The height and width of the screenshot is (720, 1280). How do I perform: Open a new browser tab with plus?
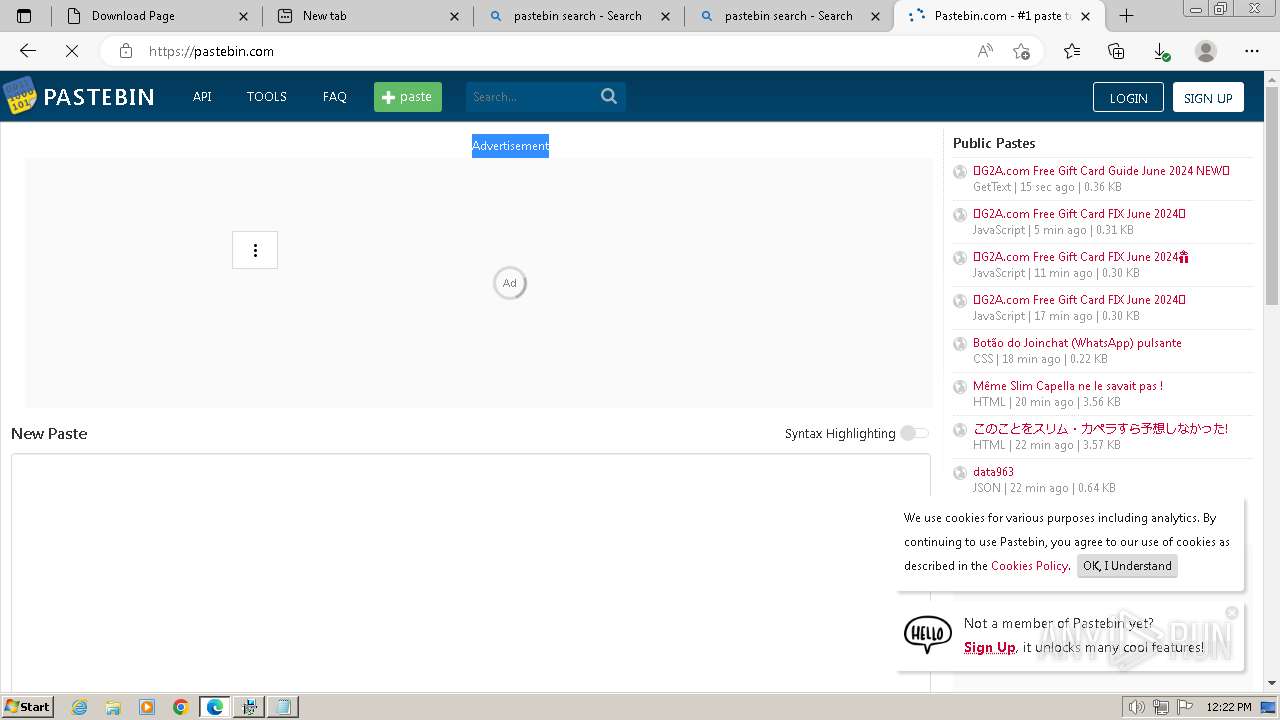point(1126,15)
